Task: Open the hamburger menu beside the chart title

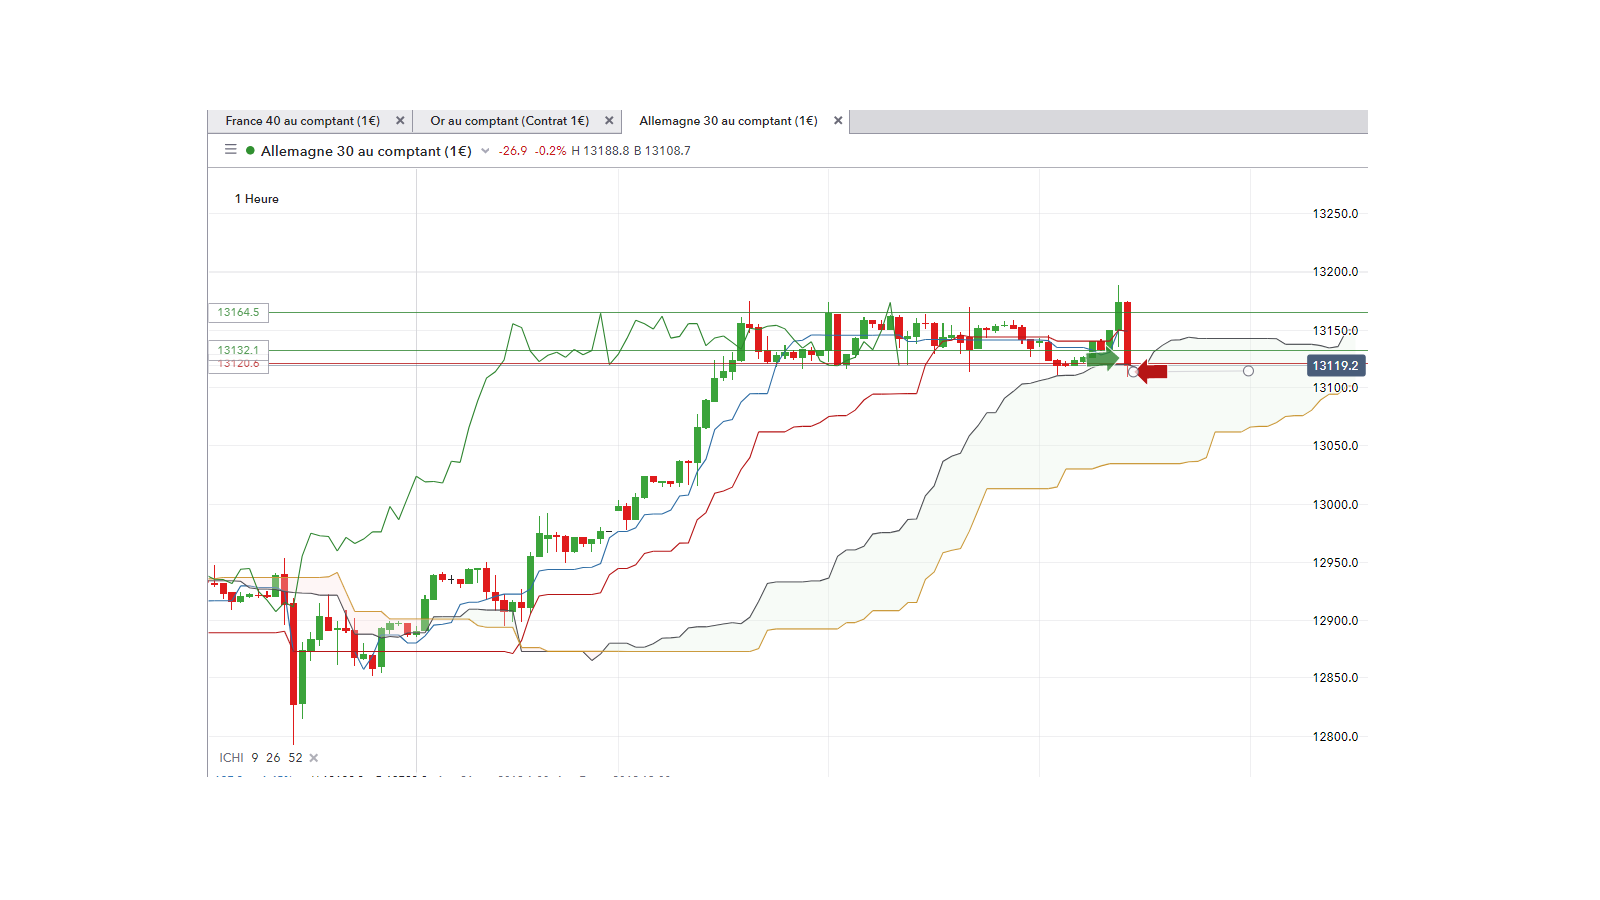Action: coord(231,149)
